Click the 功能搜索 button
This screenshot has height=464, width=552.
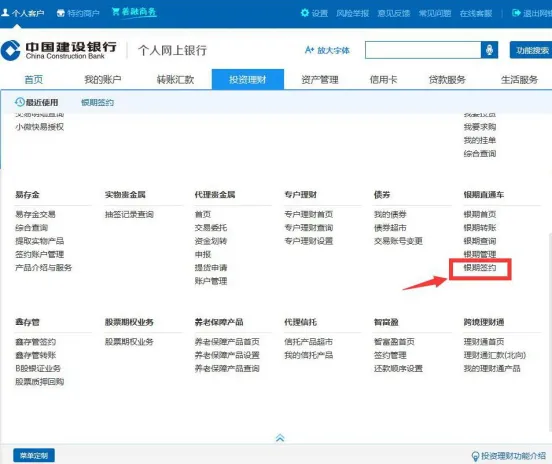coord(531,50)
